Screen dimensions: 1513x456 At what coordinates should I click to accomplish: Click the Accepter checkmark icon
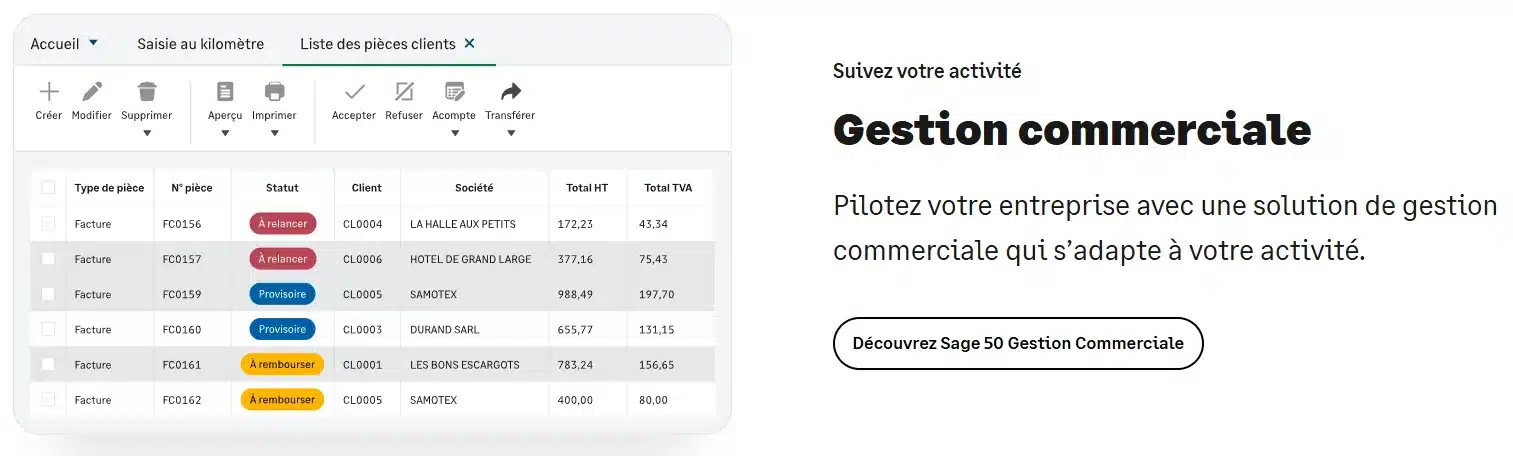(x=354, y=92)
